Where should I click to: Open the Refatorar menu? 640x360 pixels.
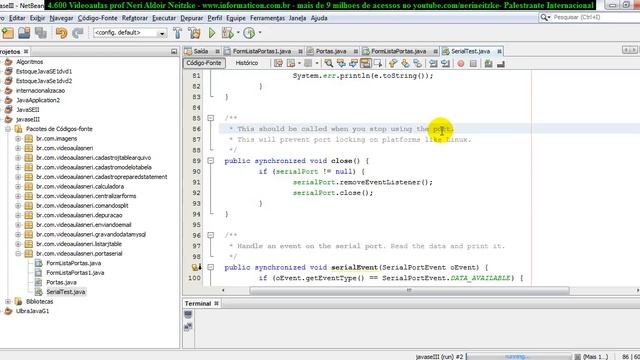pos(135,18)
